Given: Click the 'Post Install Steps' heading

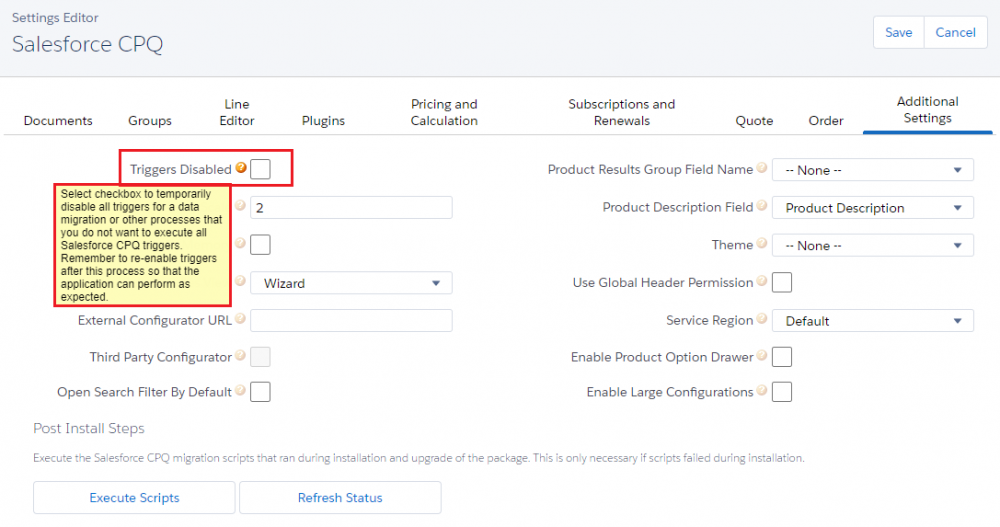Looking at the screenshot, I should [x=89, y=428].
